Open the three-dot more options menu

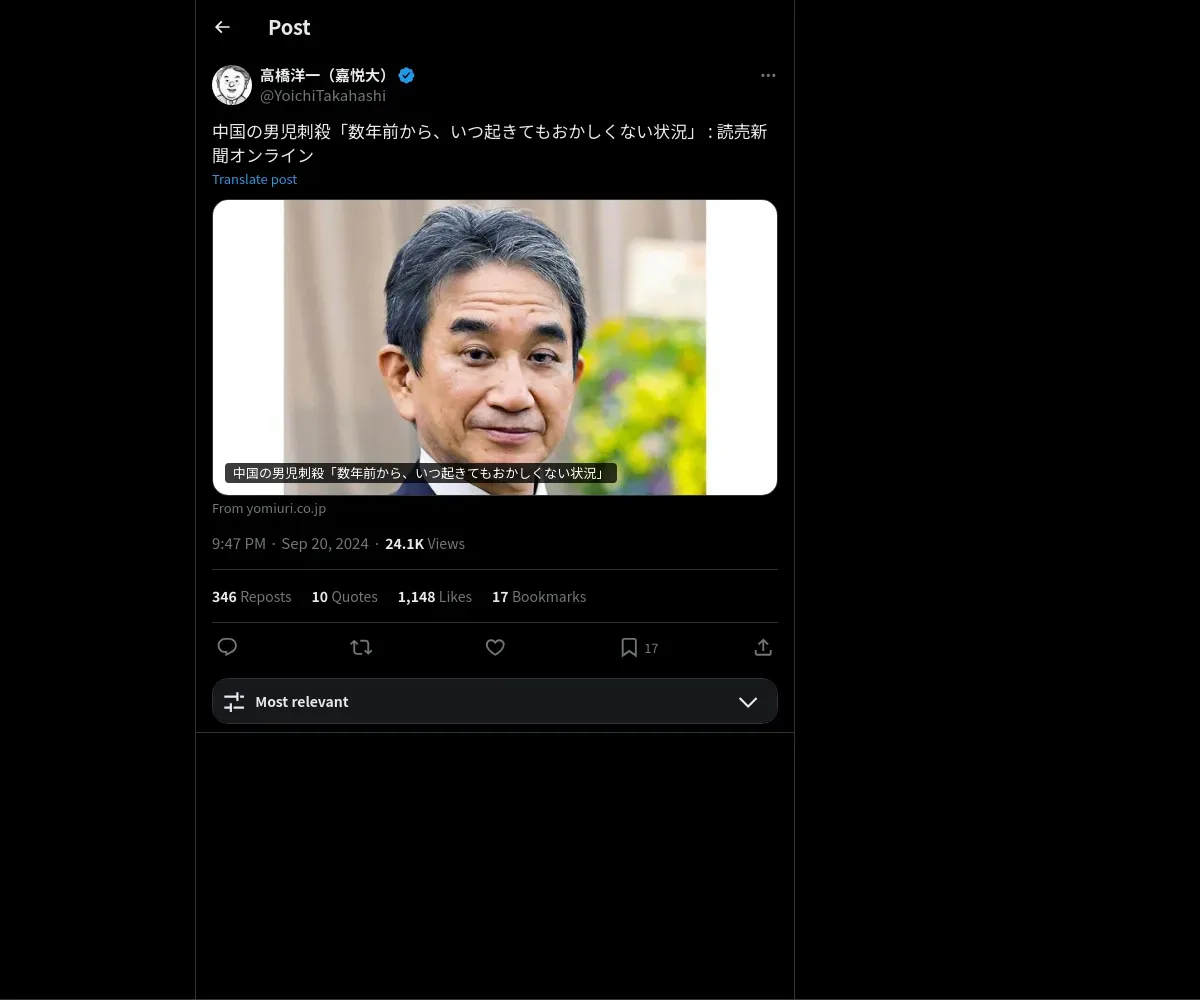768,75
